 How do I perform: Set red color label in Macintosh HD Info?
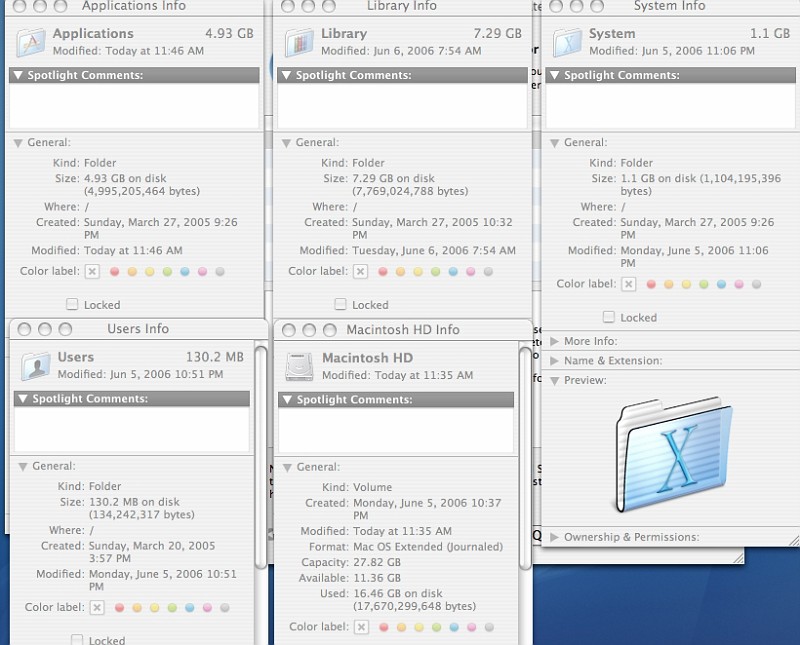[384, 627]
